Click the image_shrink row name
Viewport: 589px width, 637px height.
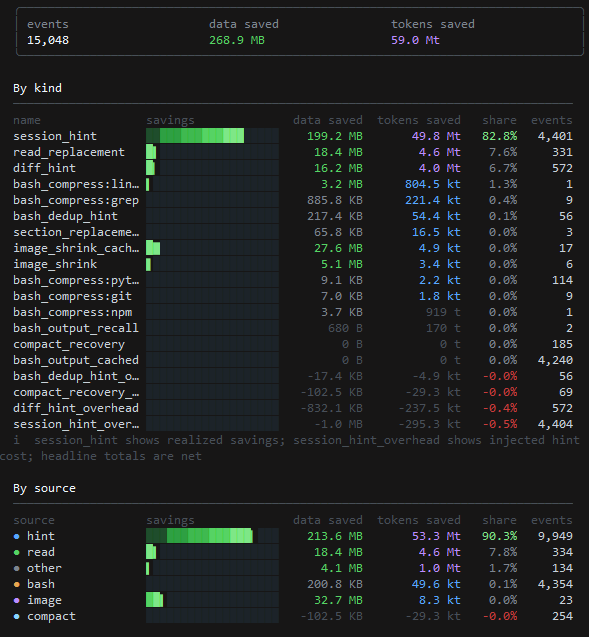55,264
